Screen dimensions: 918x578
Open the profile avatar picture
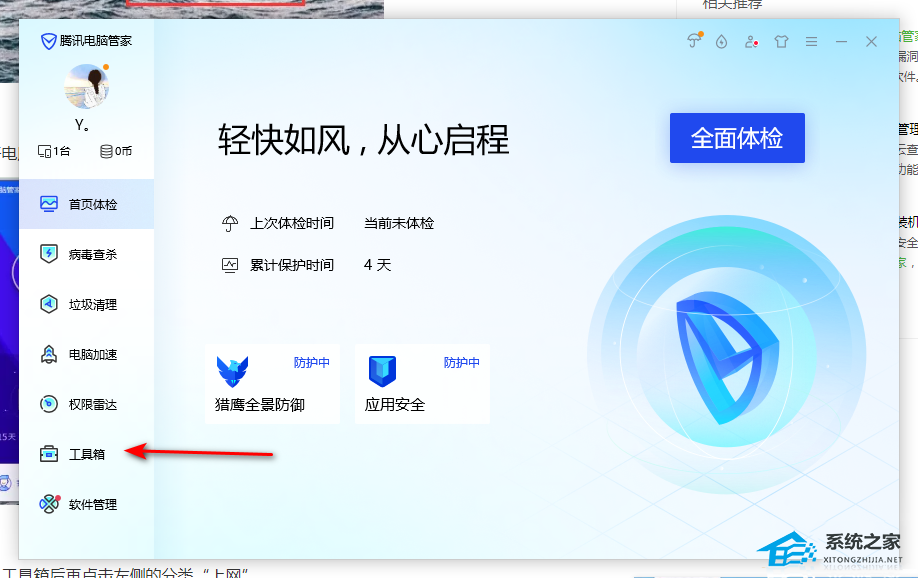87,86
